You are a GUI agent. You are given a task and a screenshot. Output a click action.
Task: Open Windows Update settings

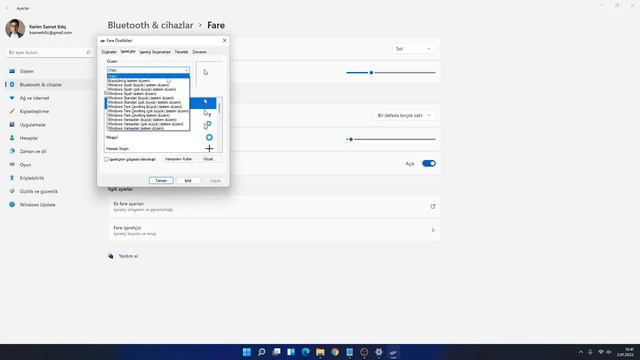49,205
